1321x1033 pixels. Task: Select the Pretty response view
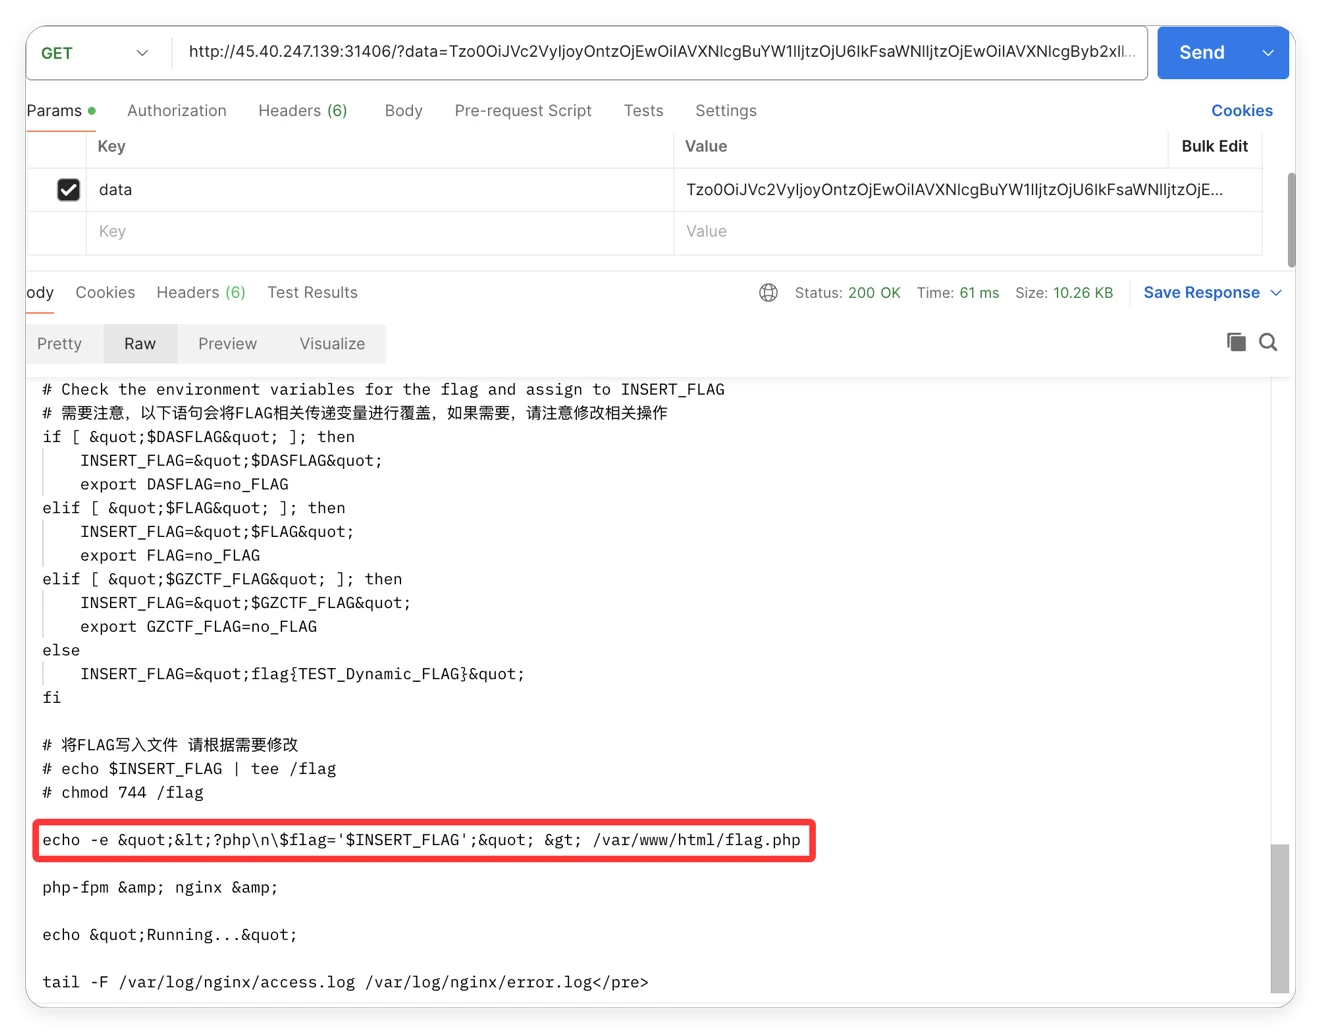tap(59, 344)
